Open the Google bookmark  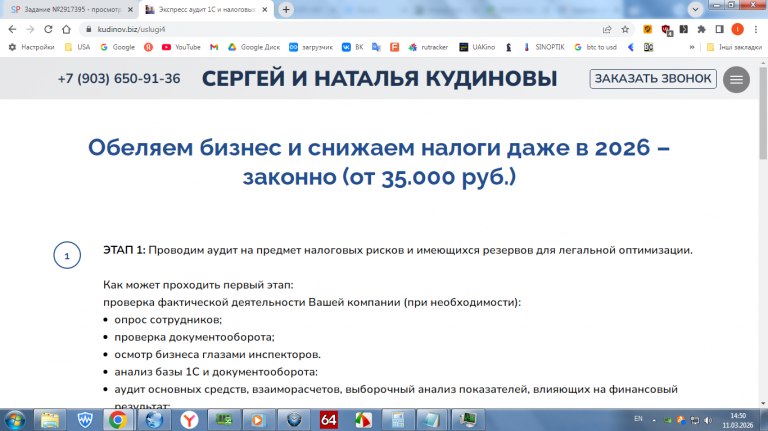click(x=118, y=47)
